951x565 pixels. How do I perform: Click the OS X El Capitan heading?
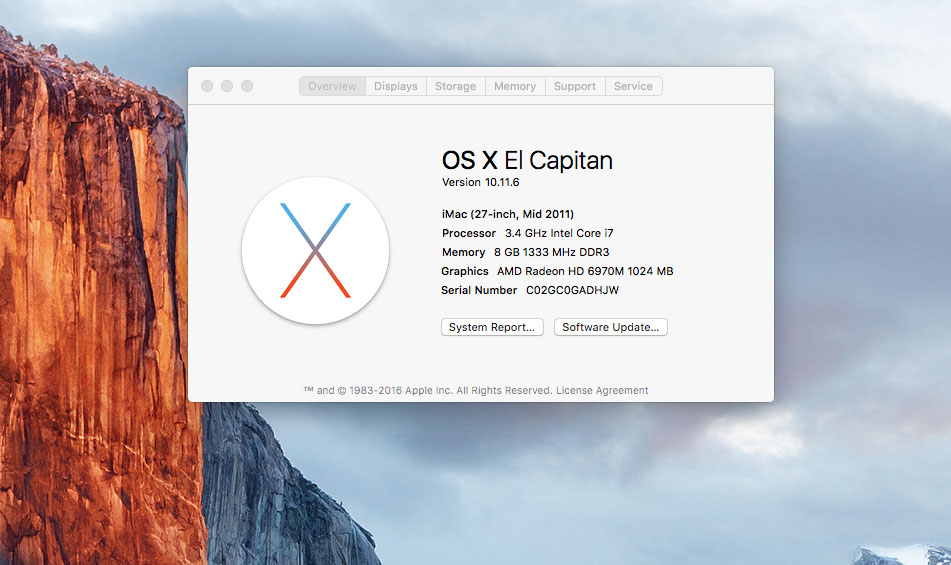coord(527,160)
